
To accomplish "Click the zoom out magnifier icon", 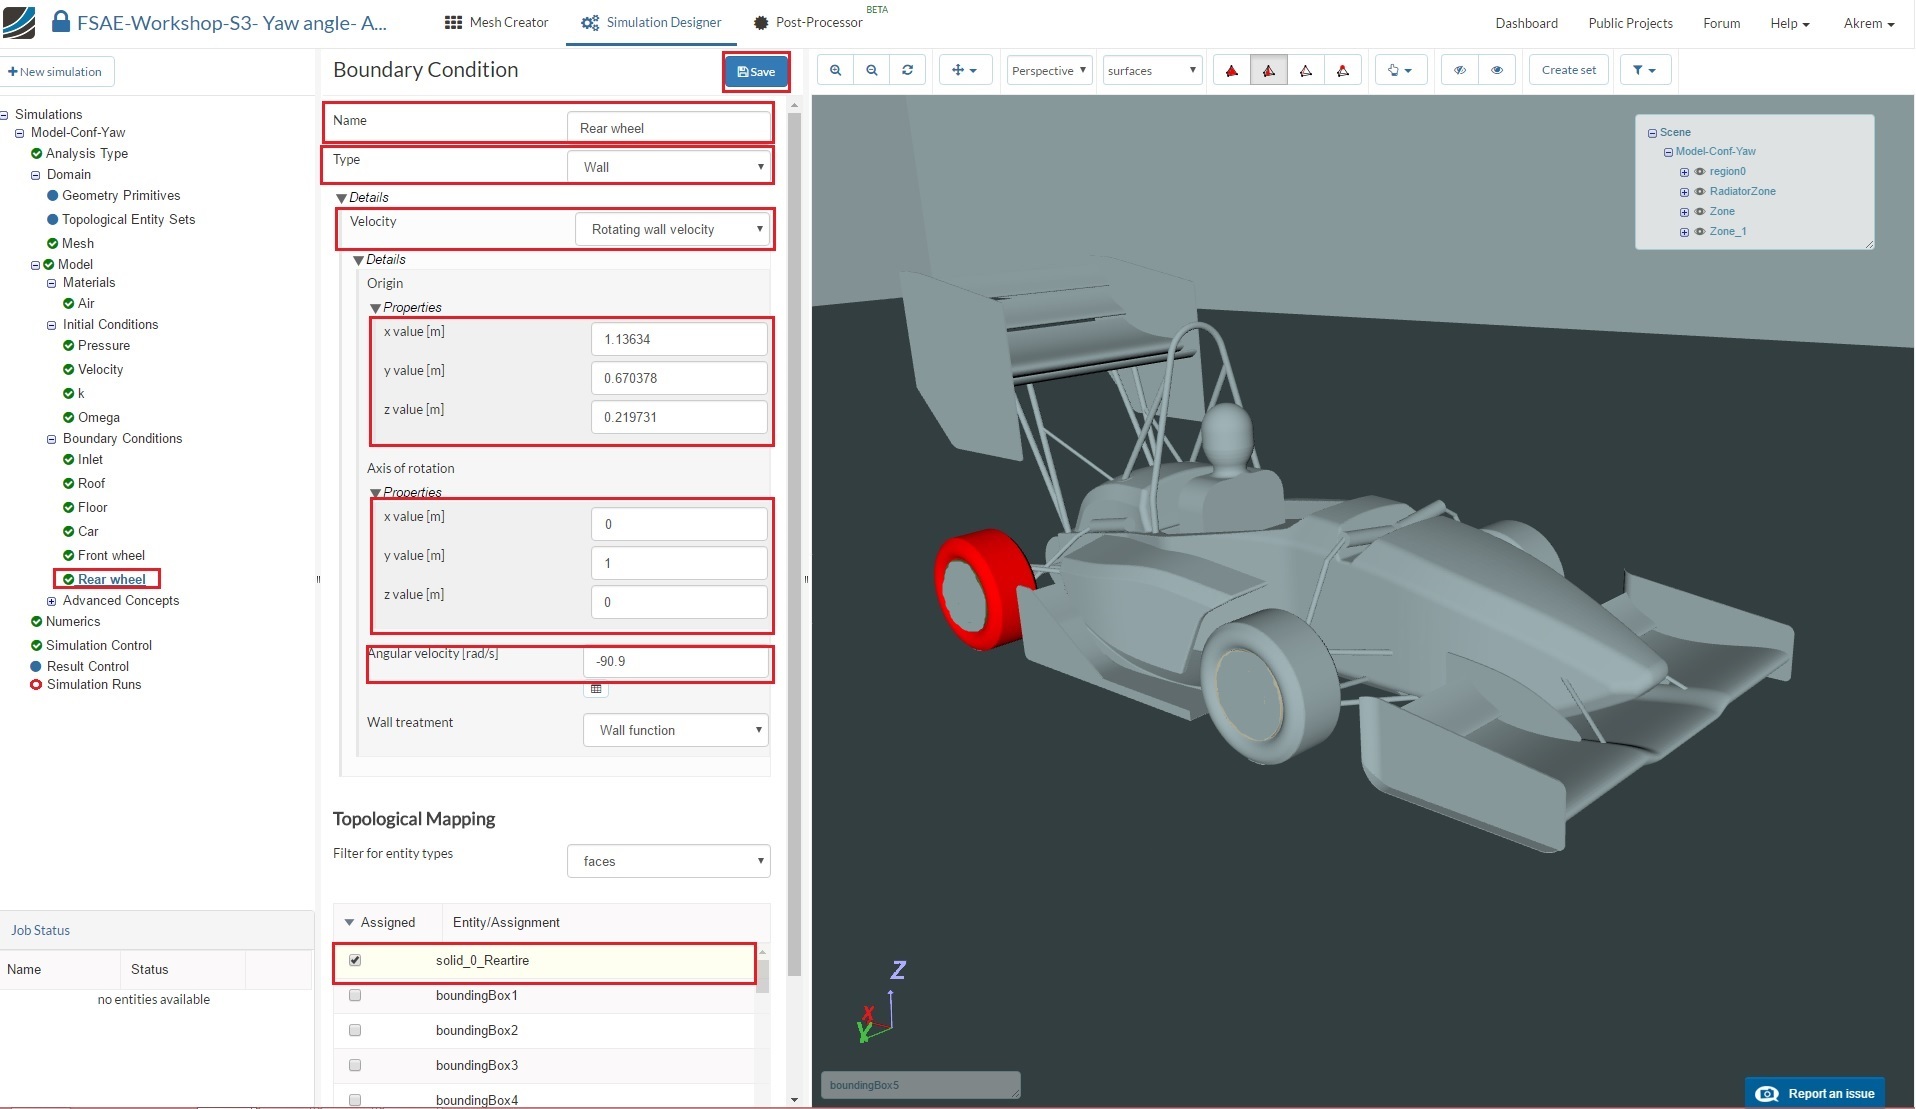I will [872, 70].
